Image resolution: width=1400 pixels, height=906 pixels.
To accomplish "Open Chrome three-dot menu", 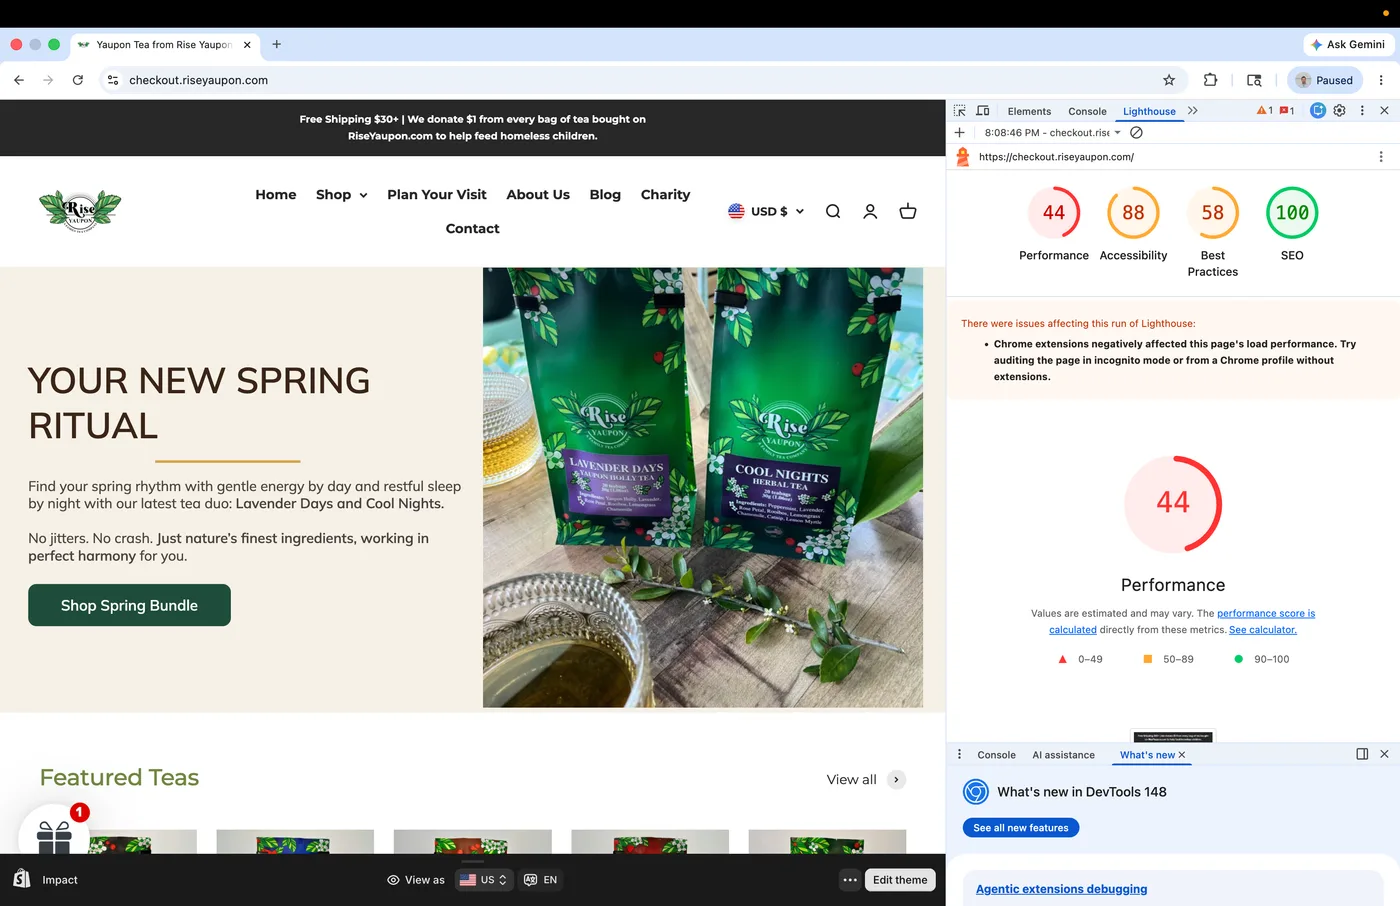I will [1381, 80].
